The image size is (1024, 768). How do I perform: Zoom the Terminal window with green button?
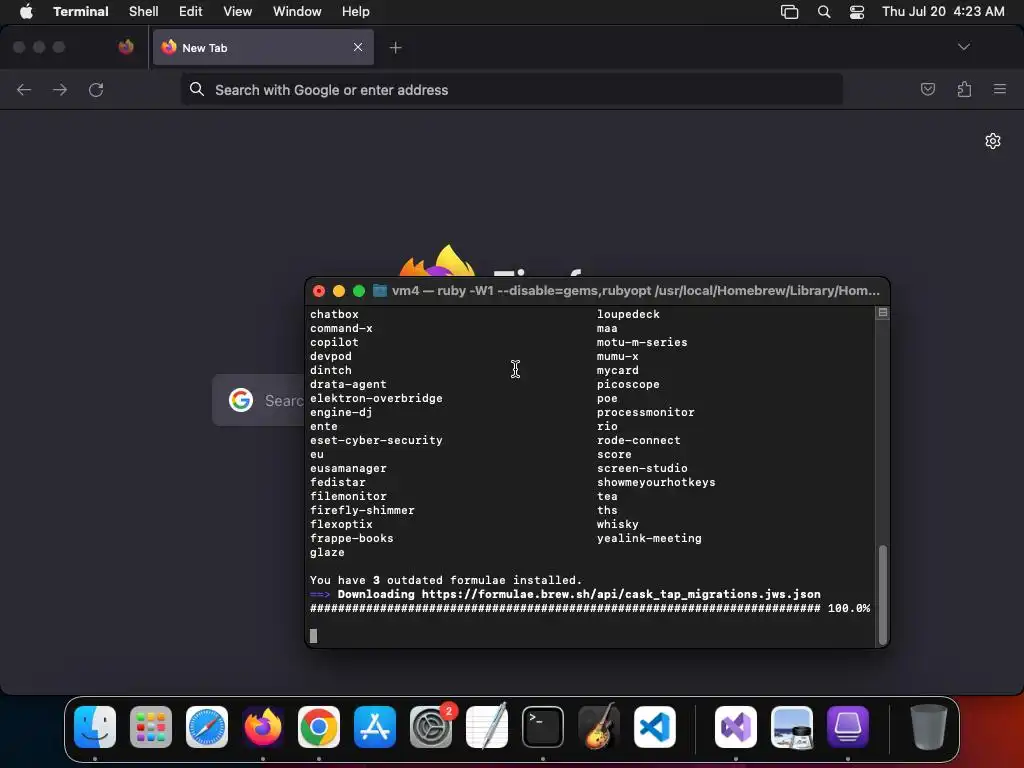[x=359, y=291]
